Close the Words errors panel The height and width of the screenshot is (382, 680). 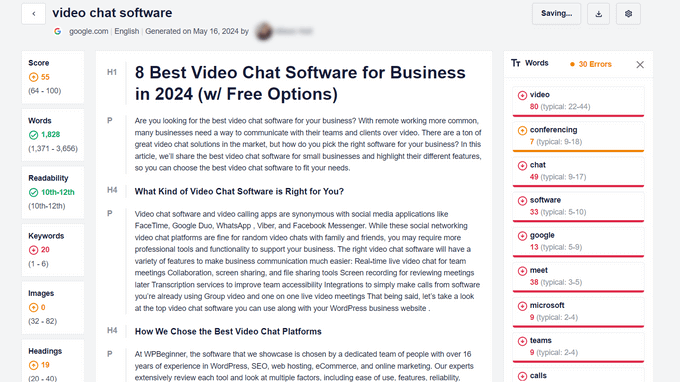tap(640, 65)
